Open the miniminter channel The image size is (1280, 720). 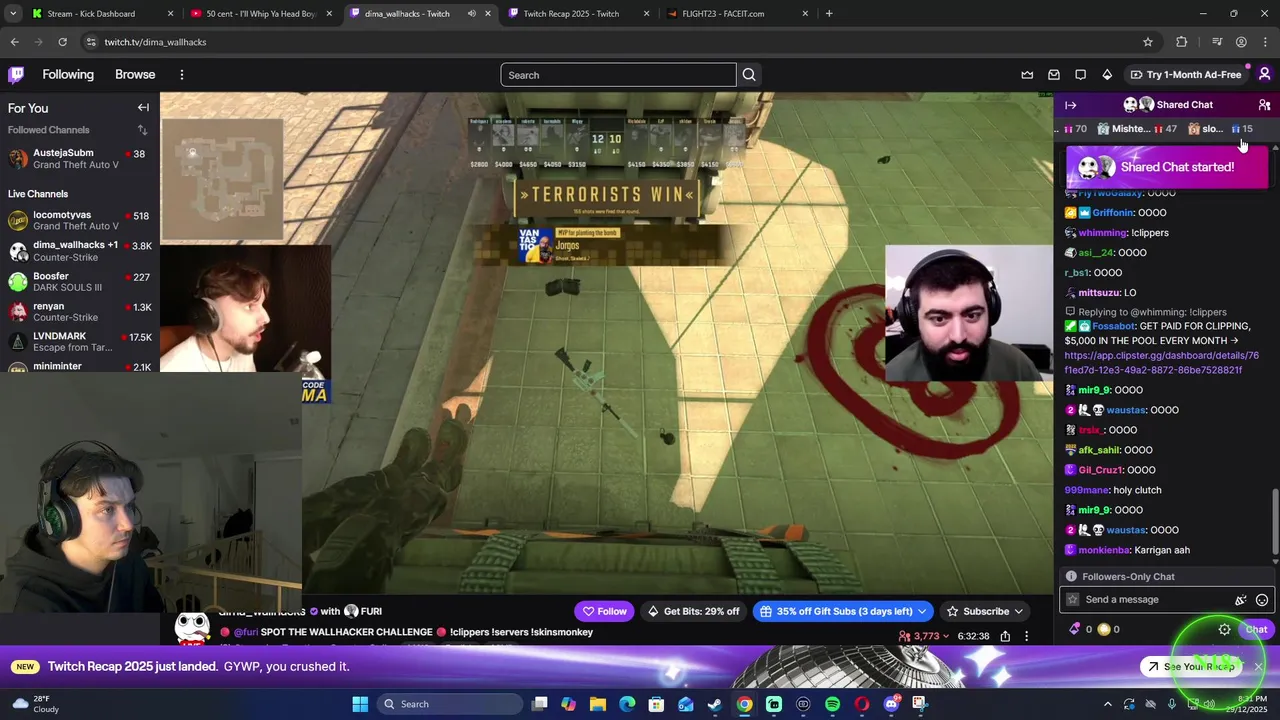[78, 367]
